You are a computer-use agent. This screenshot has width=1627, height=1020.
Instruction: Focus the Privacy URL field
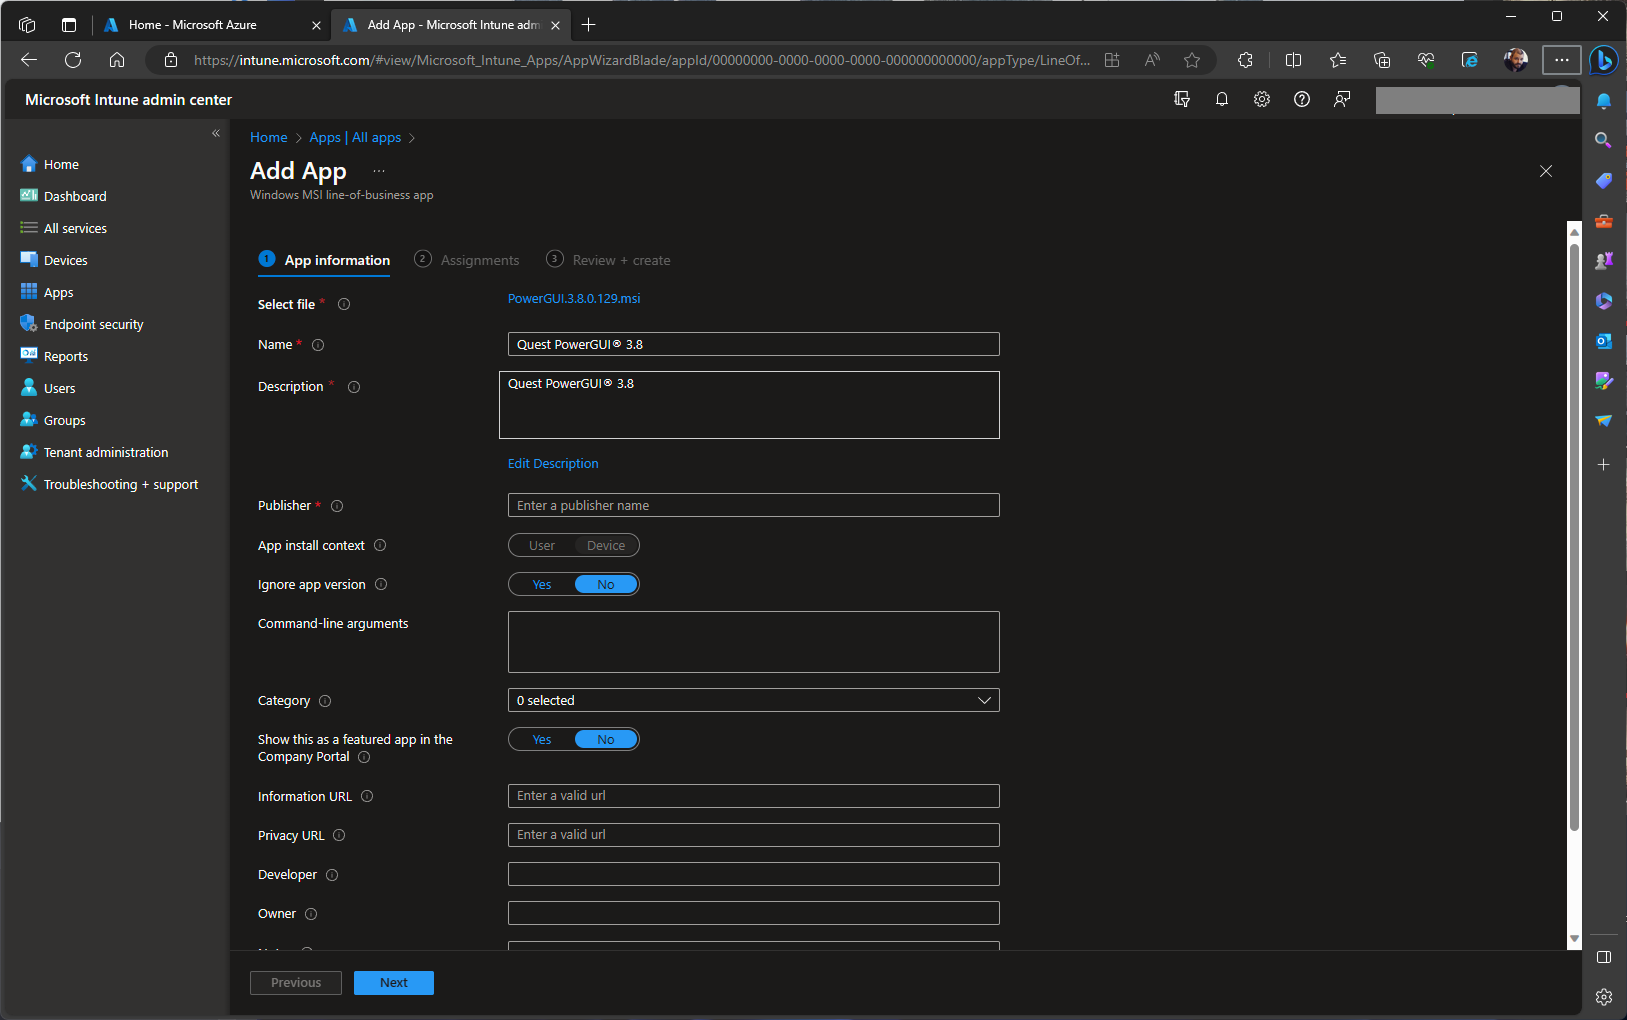point(754,835)
